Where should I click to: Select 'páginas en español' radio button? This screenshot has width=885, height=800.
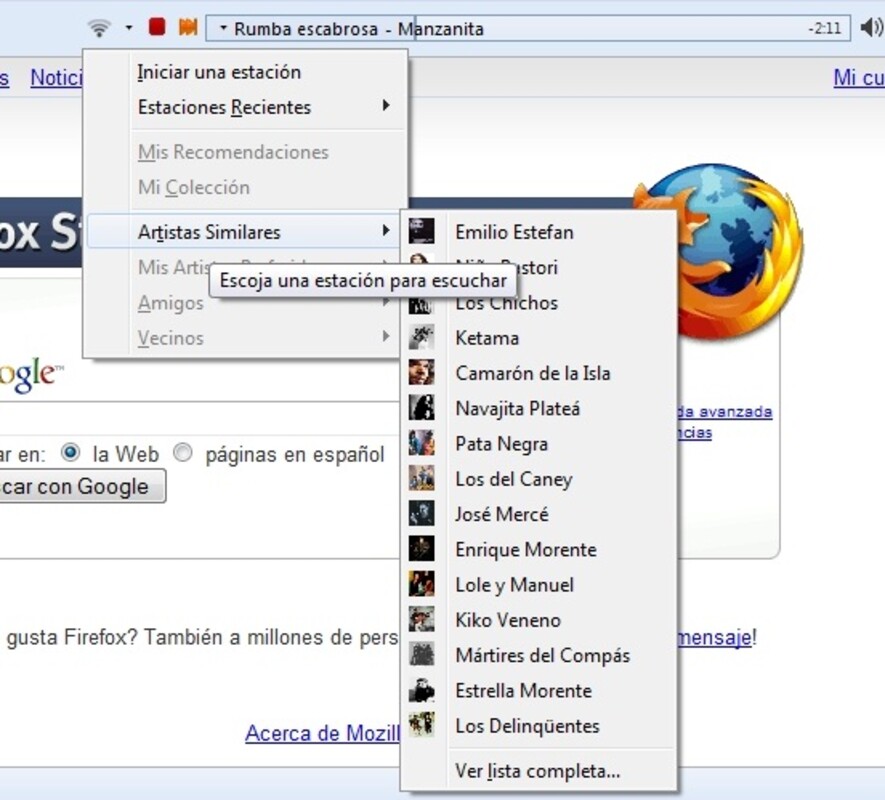pos(183,453)
